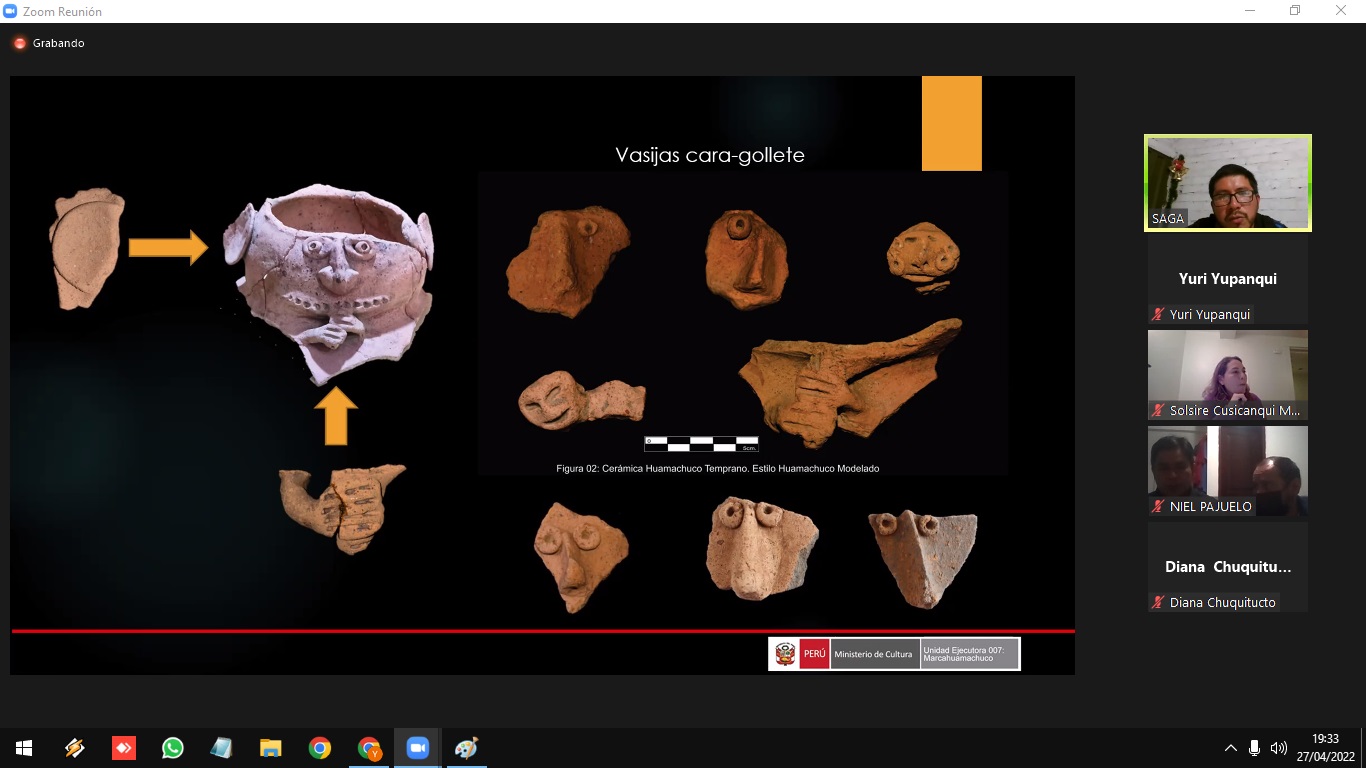Click the 'Figura 02' caption text
The image size is (1366, 768).
[718, 468]
